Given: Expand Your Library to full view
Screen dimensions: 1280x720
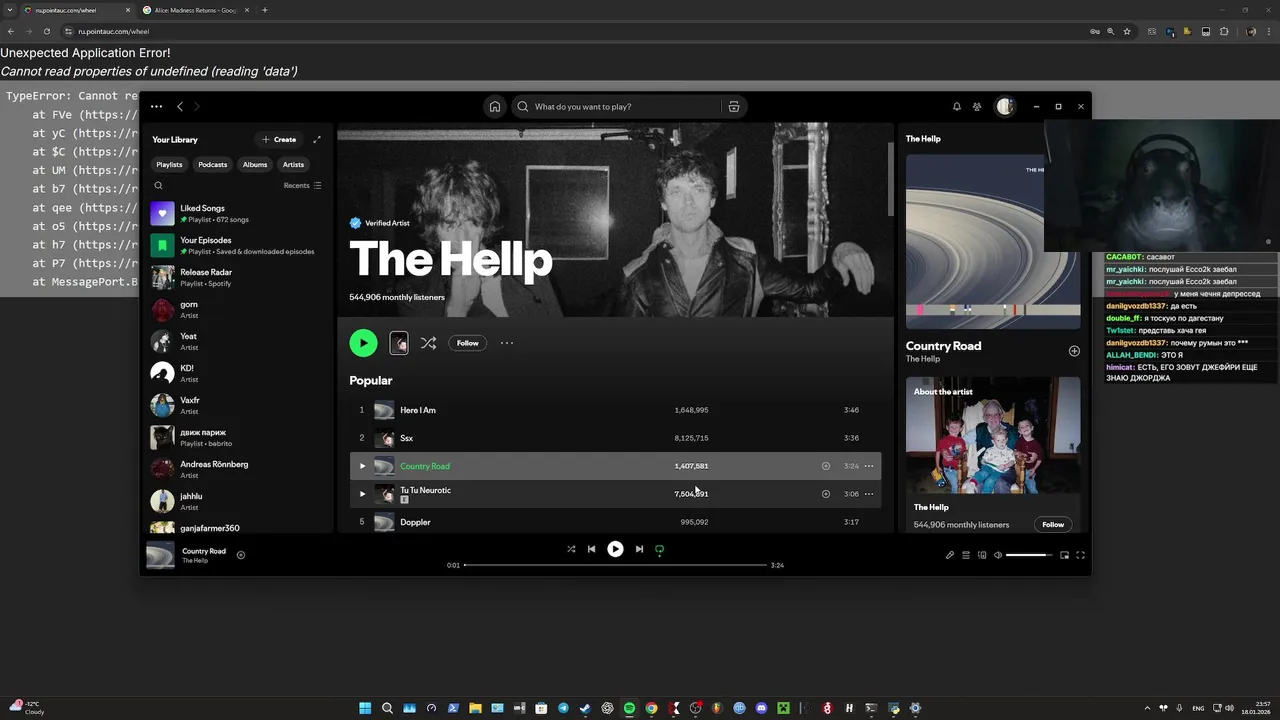Looking at the screenshot, I should pos(317,140).
